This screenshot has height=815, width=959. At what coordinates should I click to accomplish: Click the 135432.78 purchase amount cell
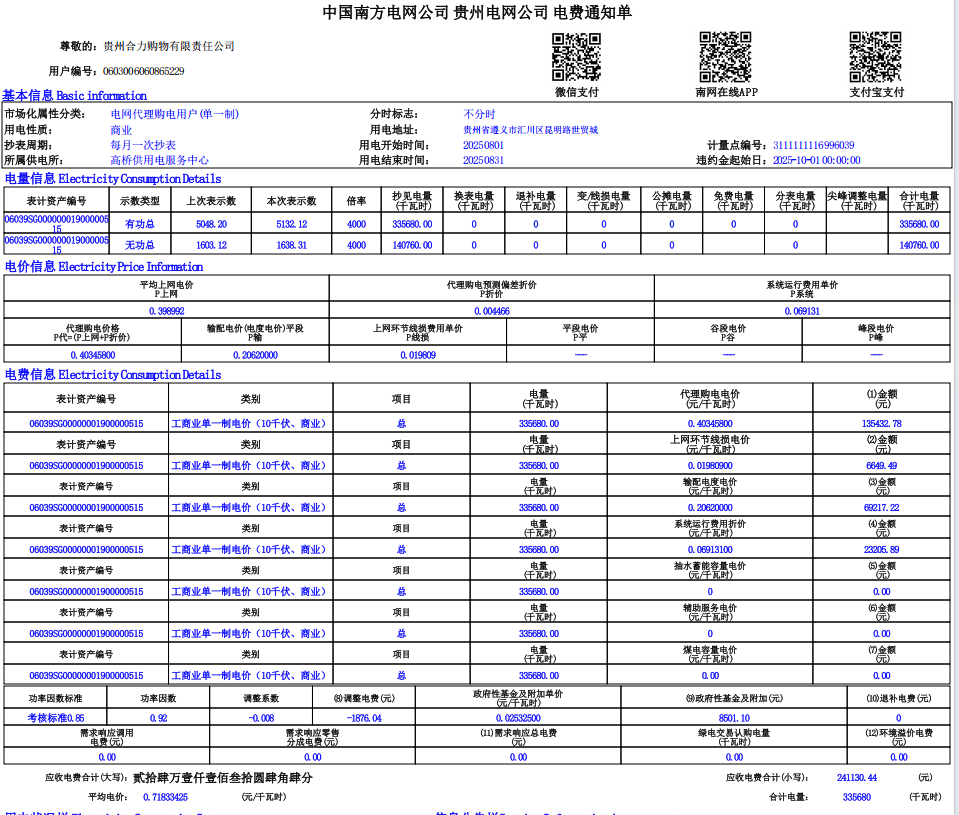pyautogui.click(x=881, y=424)
